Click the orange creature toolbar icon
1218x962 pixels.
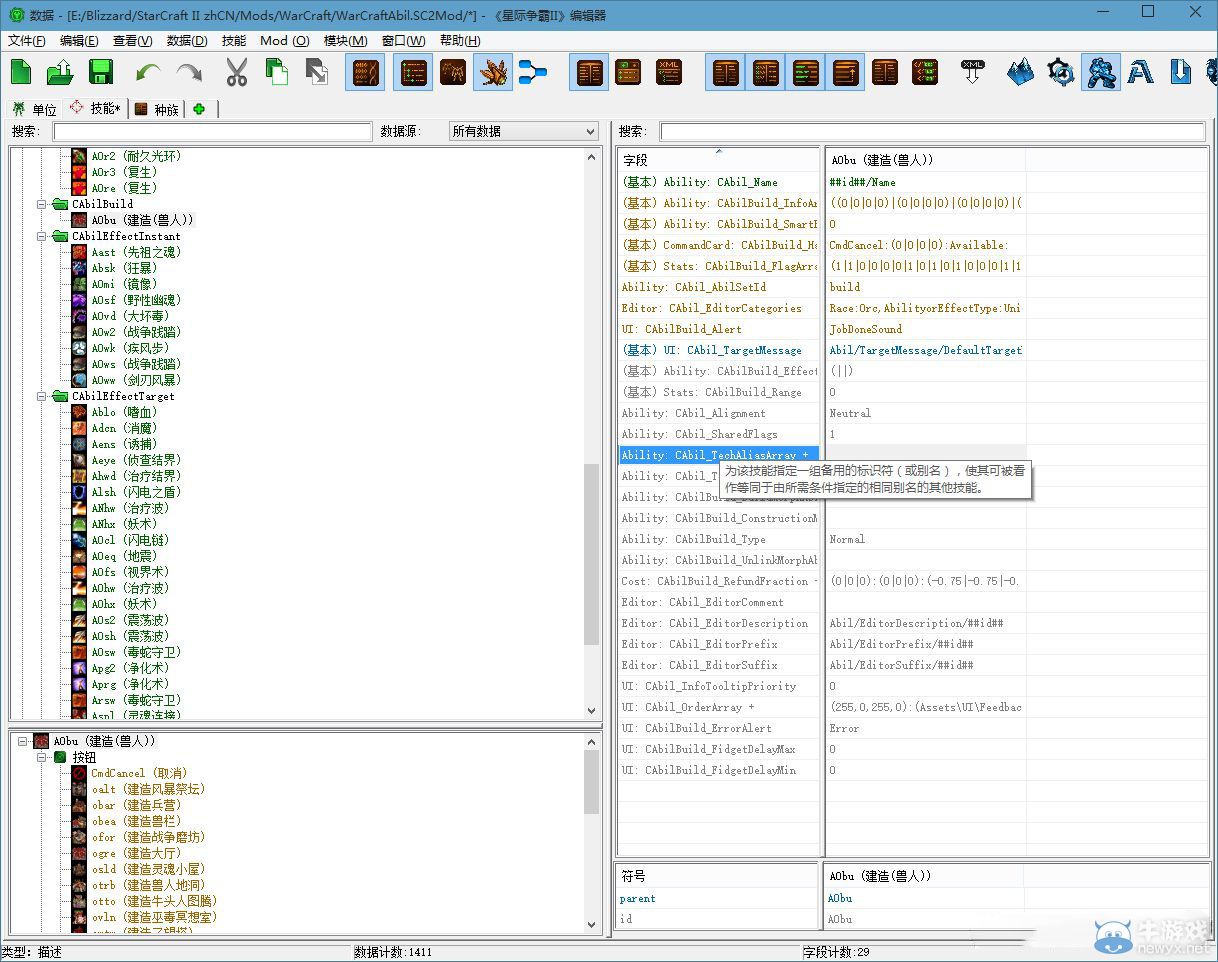(493, 72)
